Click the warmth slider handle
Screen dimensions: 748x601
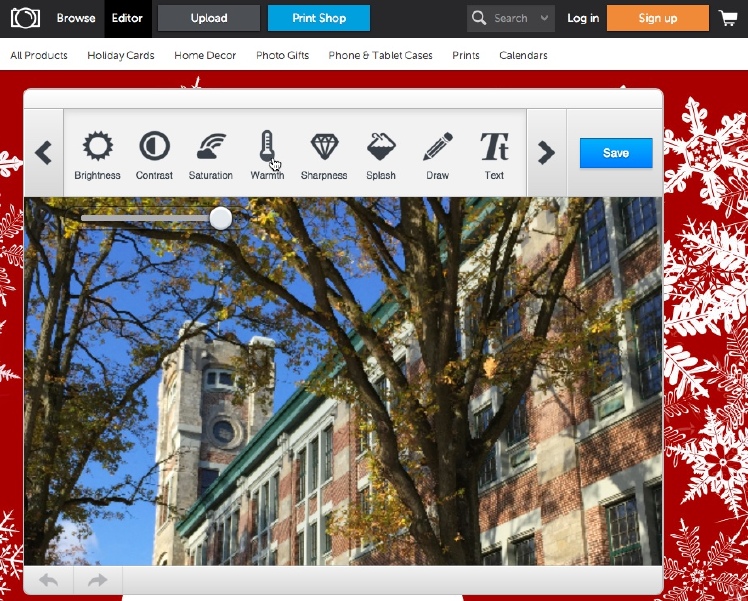[221, 218]
